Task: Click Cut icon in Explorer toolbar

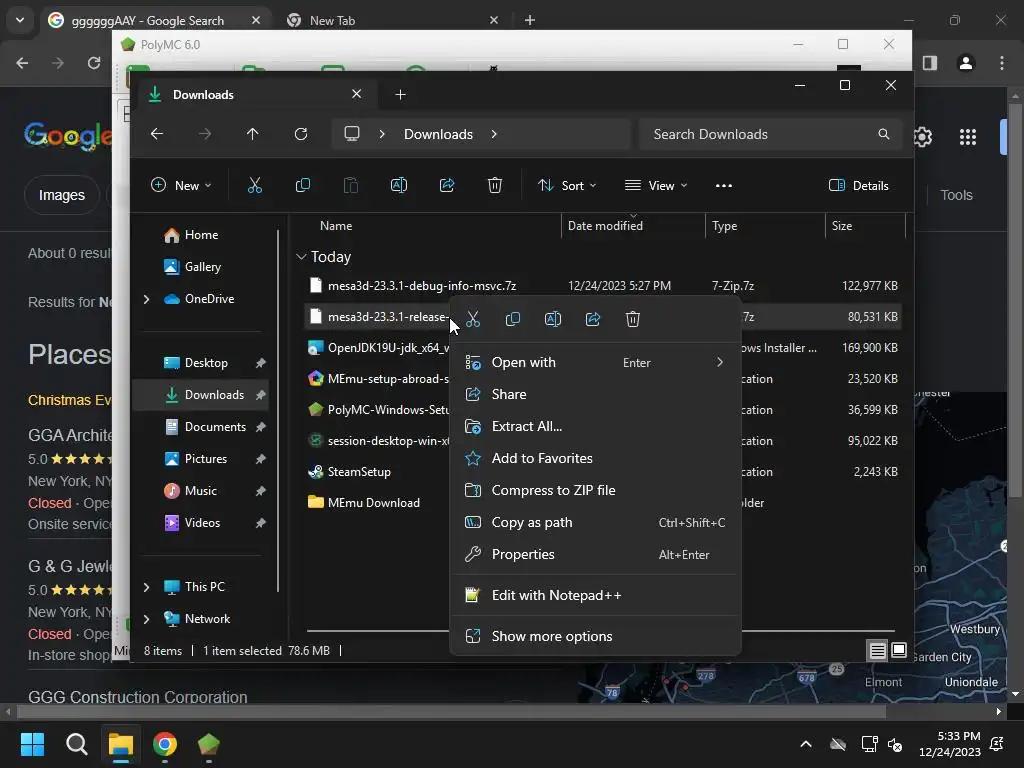Action: tap(255, 185)
